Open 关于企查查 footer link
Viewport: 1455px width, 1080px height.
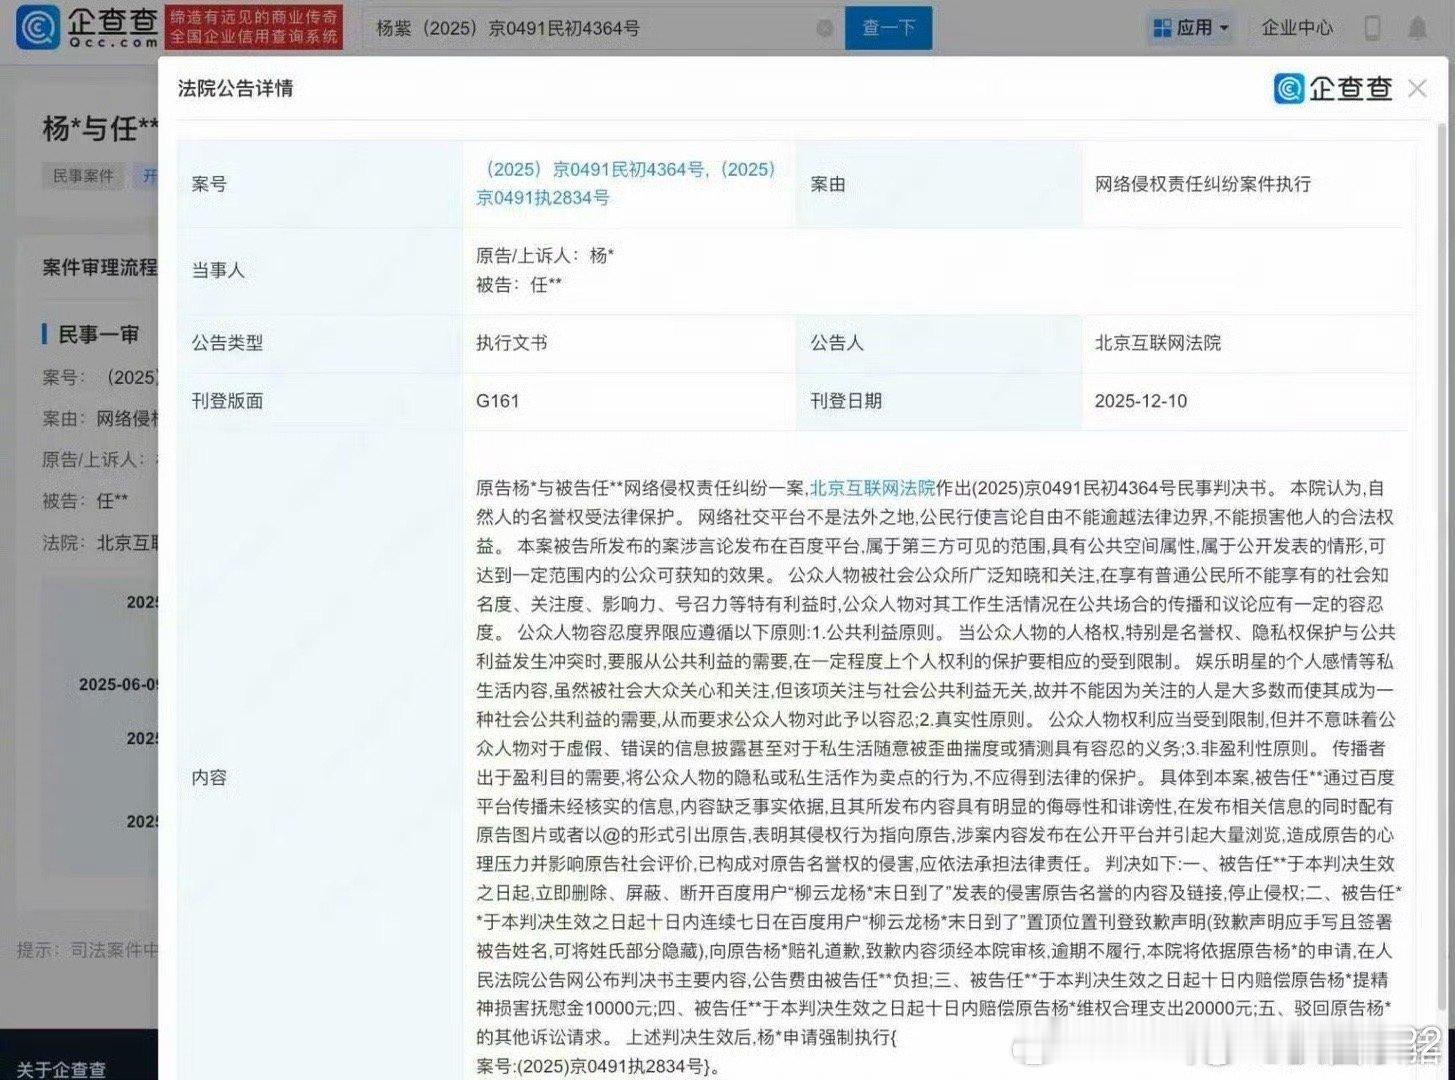61,1069
